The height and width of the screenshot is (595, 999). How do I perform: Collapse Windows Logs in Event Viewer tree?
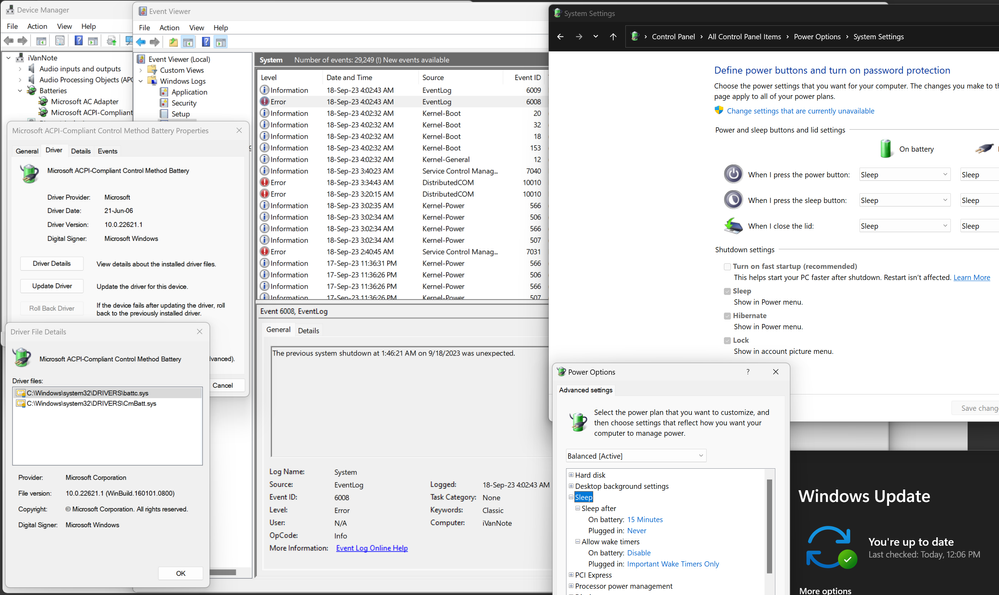point(141,82)
